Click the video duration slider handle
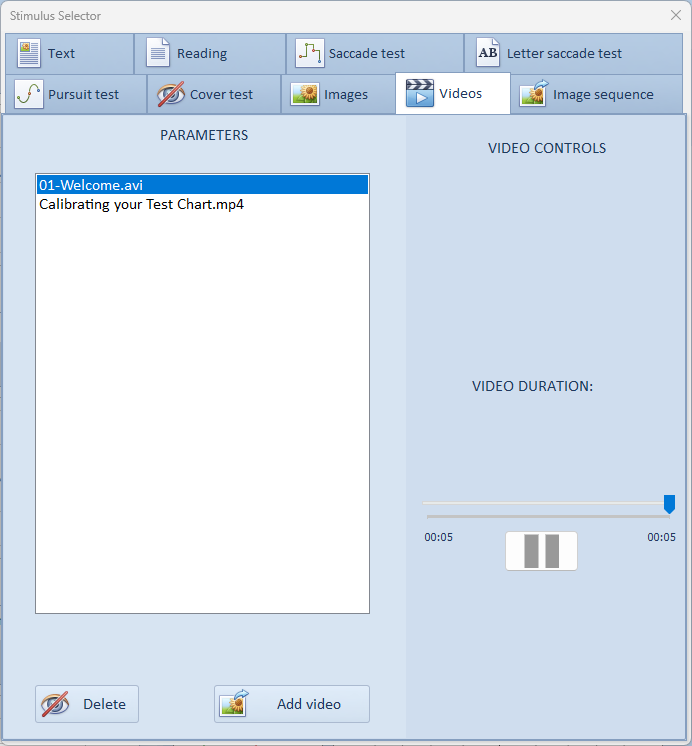The width and height of the screenshot is (692, 746). pos(669,504)
